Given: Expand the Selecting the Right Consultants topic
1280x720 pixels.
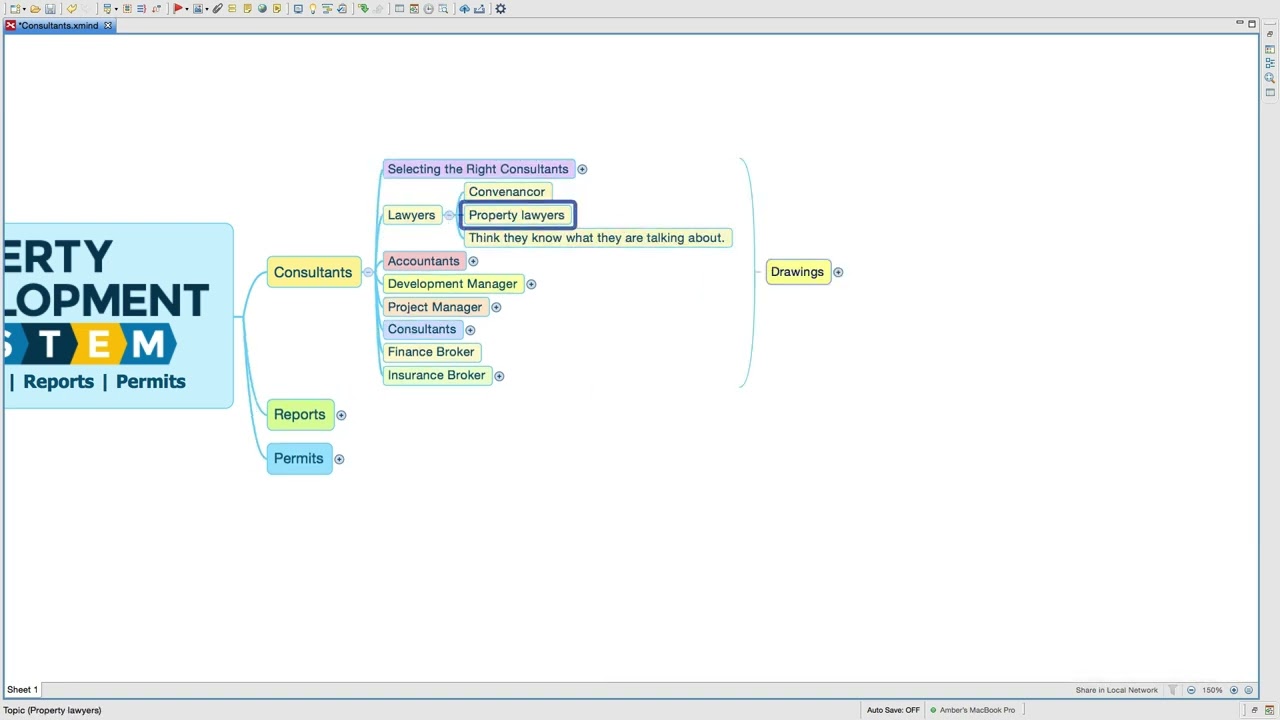Looking at the screenshot, I should [582, 169].
